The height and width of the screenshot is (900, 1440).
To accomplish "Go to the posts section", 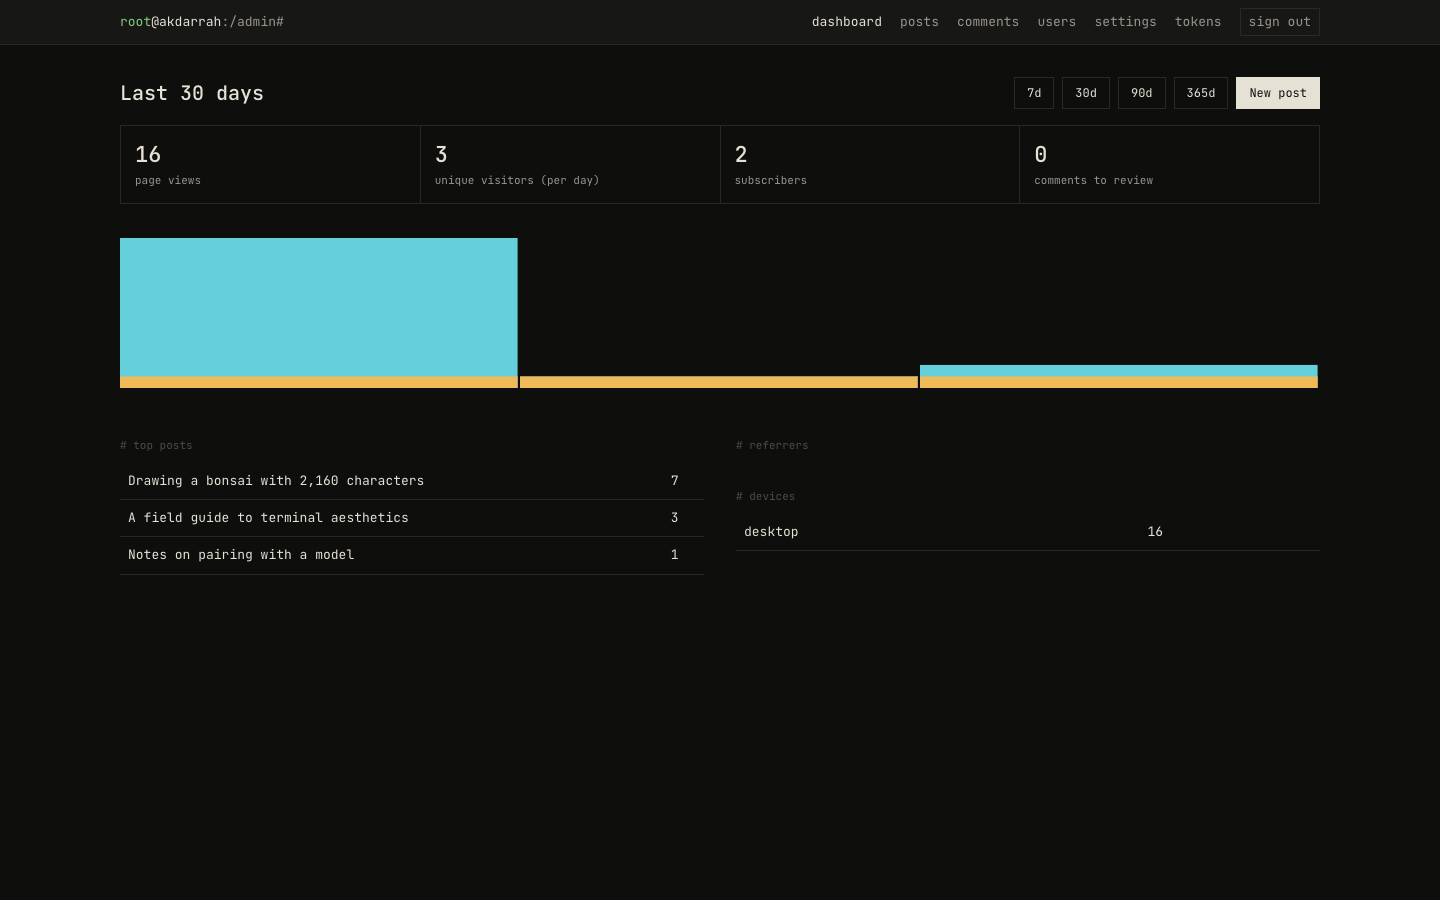I will 919,22.
